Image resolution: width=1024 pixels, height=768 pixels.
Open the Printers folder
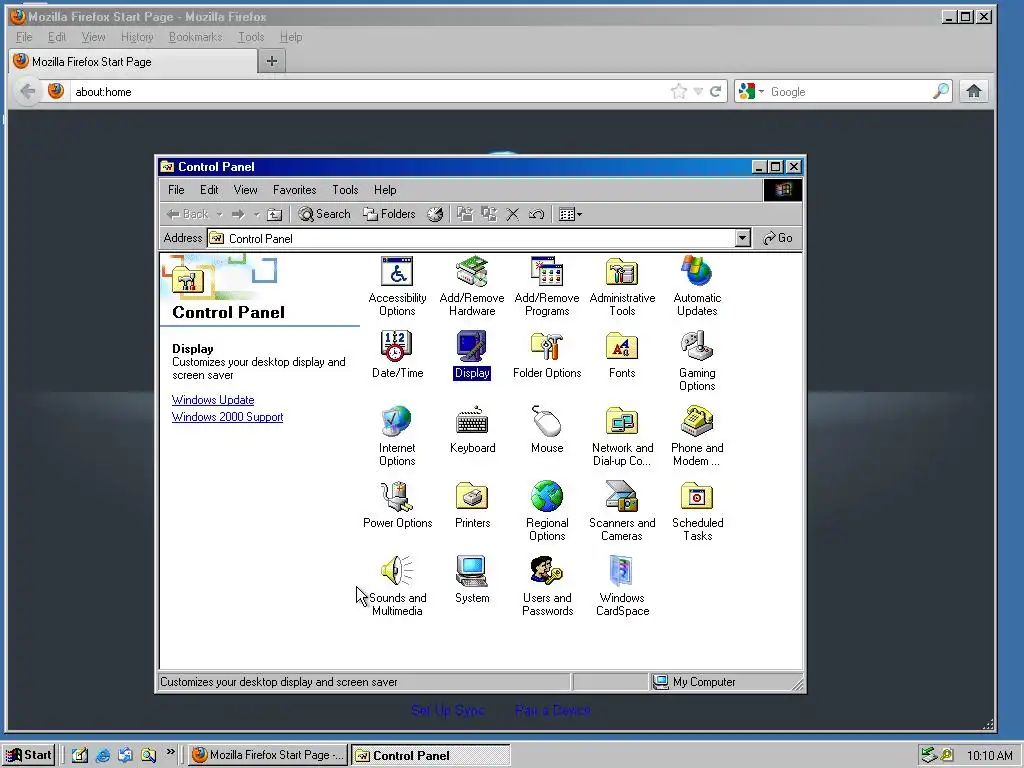472,505
